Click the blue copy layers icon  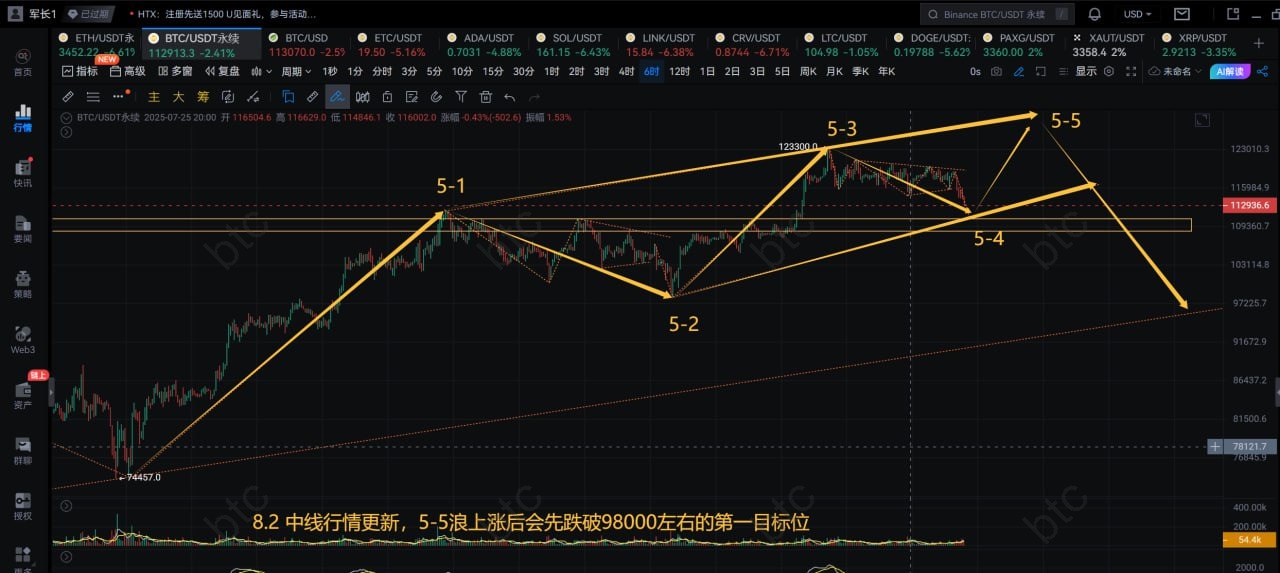tap(288, 96)
